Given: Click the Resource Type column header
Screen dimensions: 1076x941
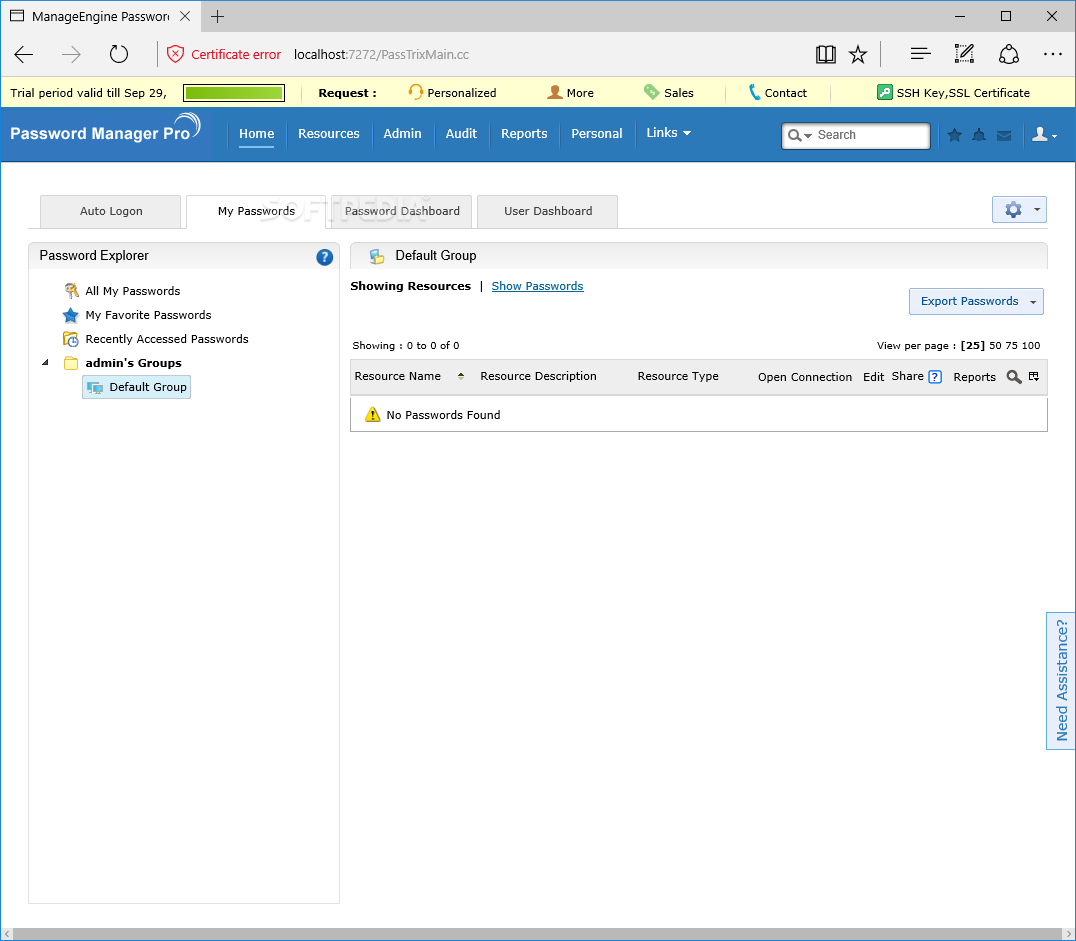Looking at the screenshot, I should 678,376.
